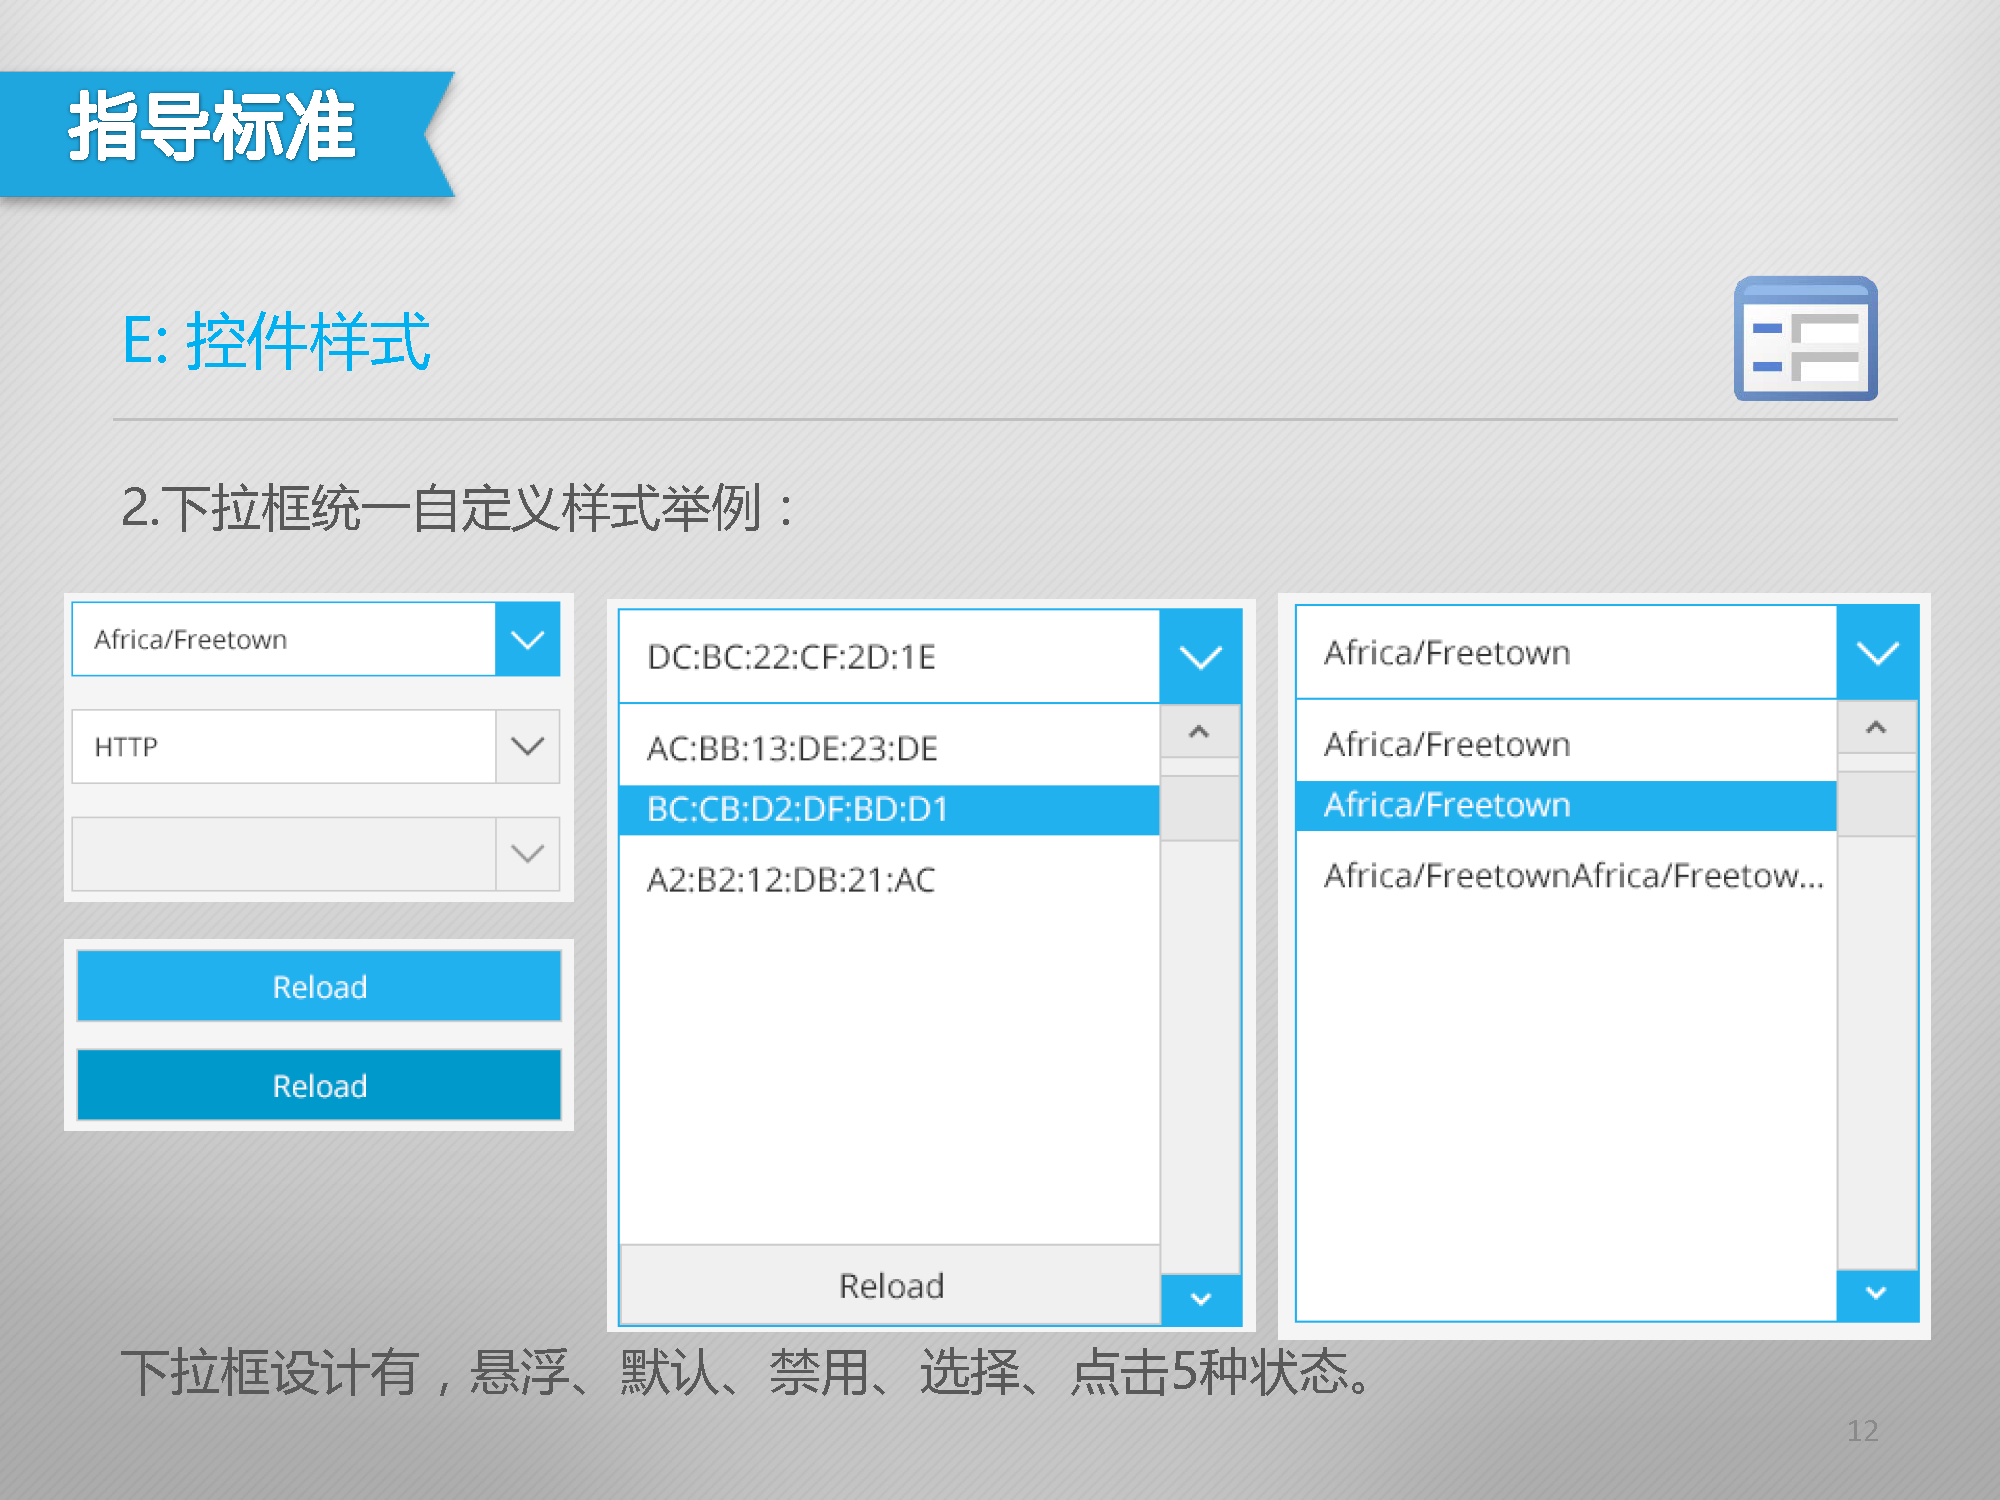2000x1500 pixels.
Task: Click the gray Reload button below MAC list
Action: pyautogui.click(x=890, y=1285)
